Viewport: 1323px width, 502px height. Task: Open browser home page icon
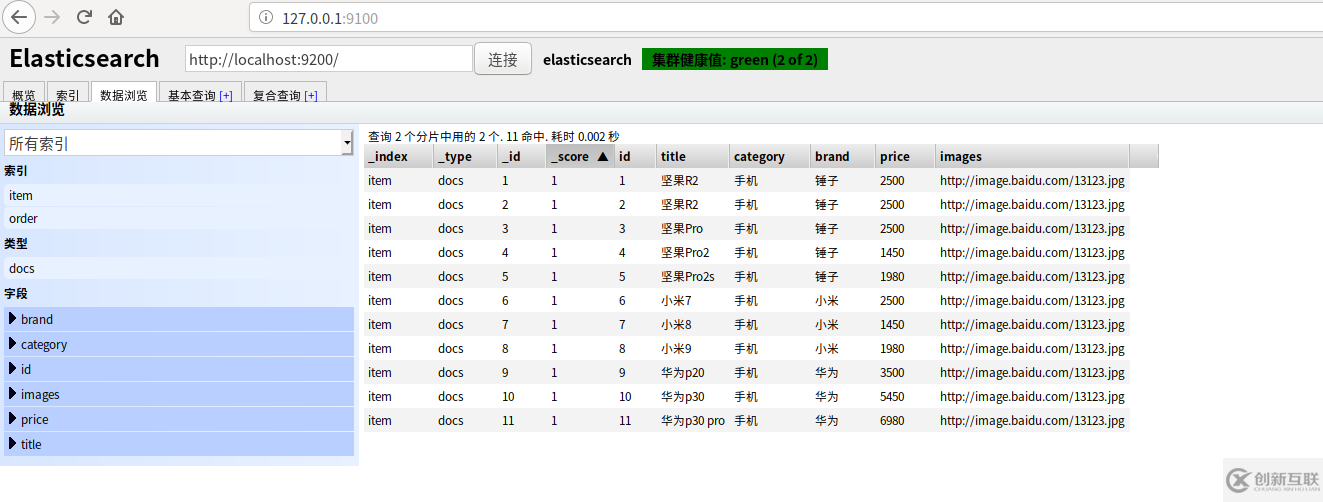tap(116, 17)
